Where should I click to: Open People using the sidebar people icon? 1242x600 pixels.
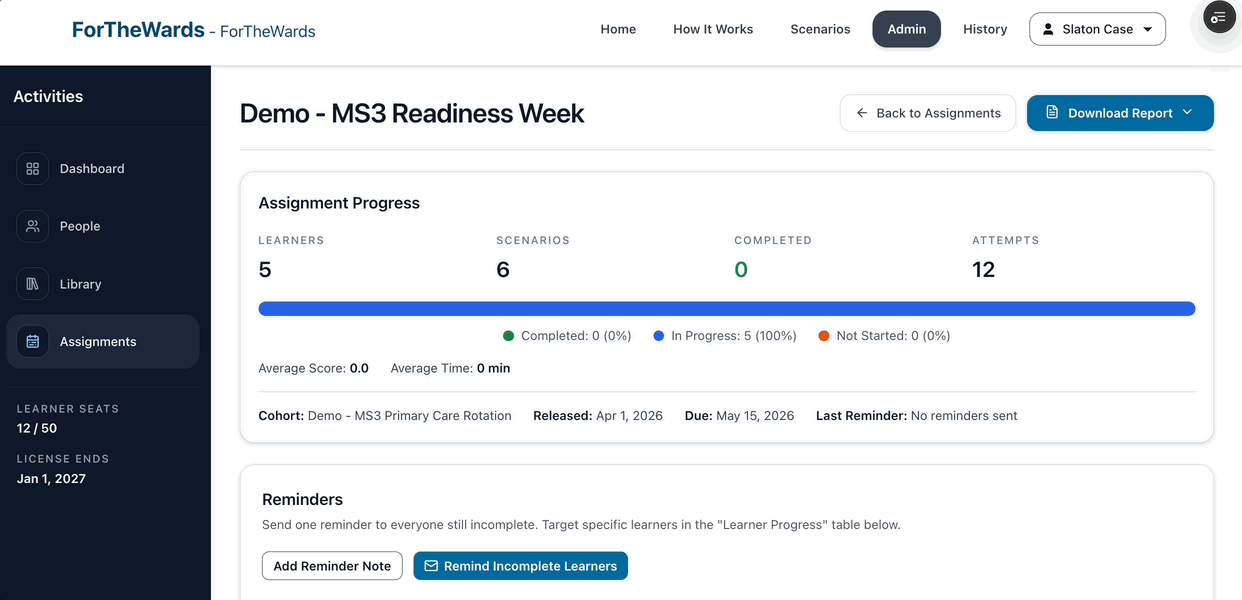click(32, 226)
